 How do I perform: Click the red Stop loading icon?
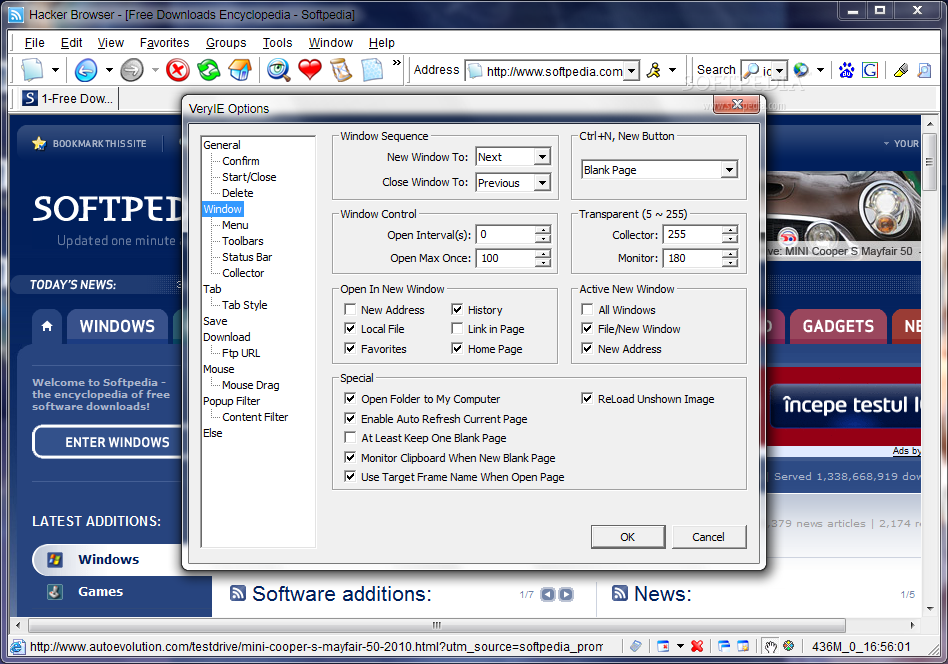178,70
